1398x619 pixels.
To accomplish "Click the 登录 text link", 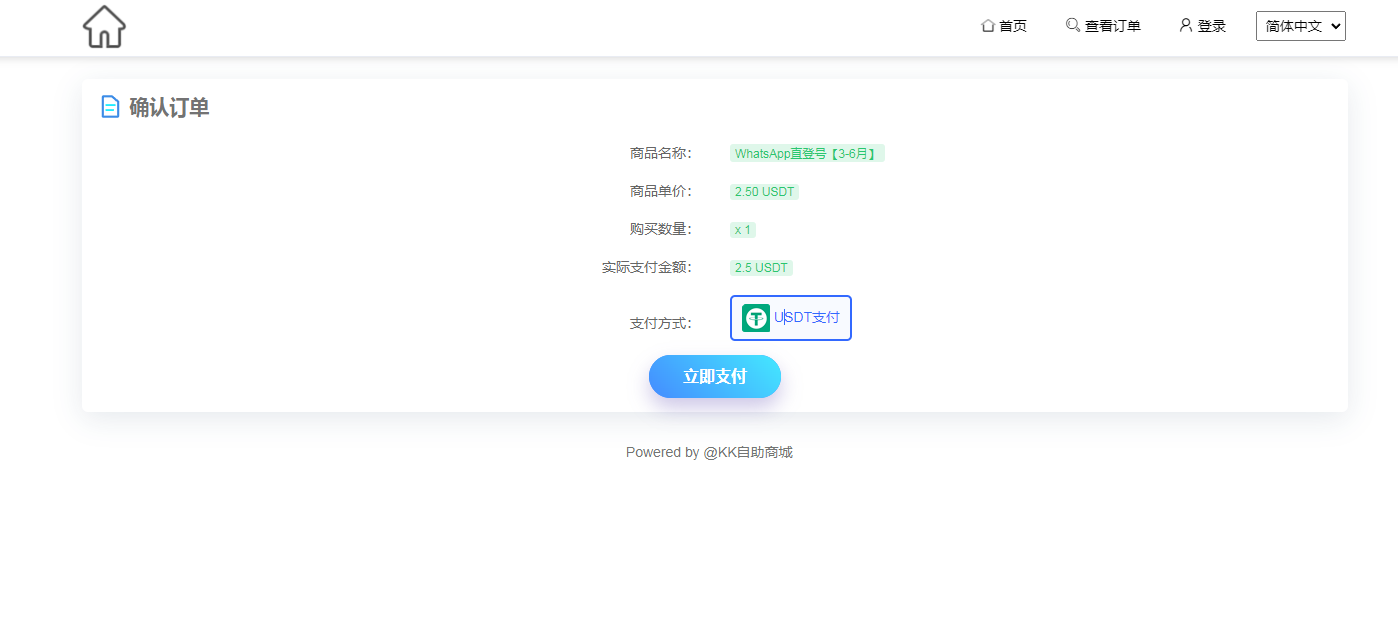I will coord(1212,26).
